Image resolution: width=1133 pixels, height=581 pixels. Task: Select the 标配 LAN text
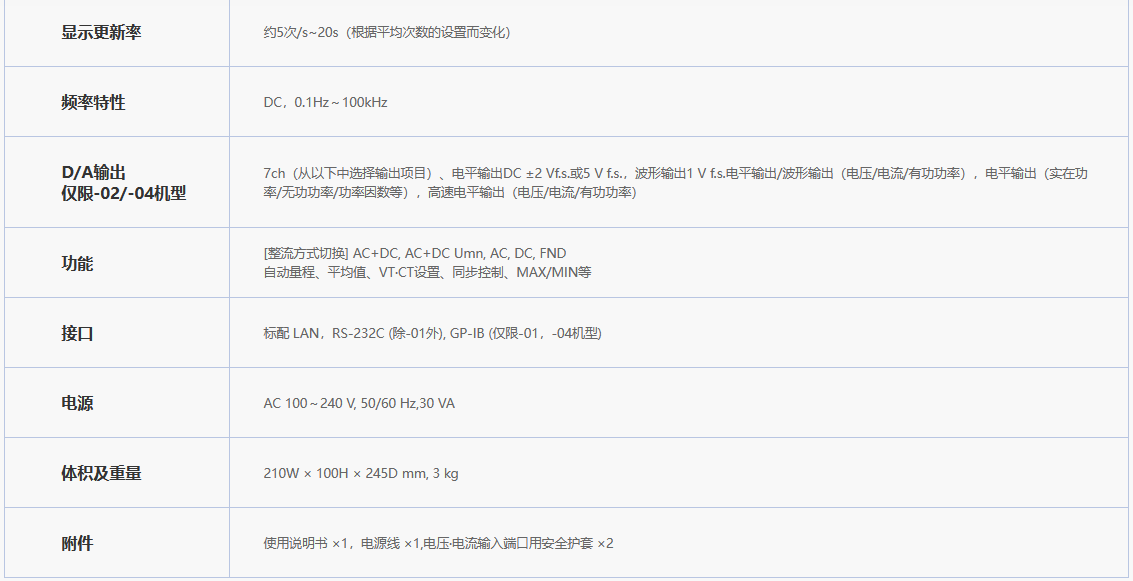[291, 334]
